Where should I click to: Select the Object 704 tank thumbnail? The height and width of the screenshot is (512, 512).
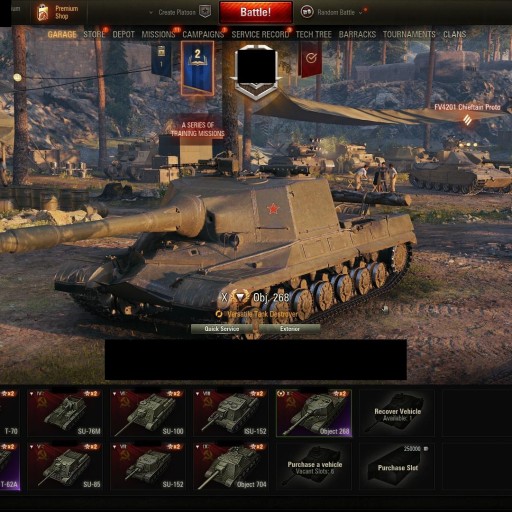tap(231, 466)
